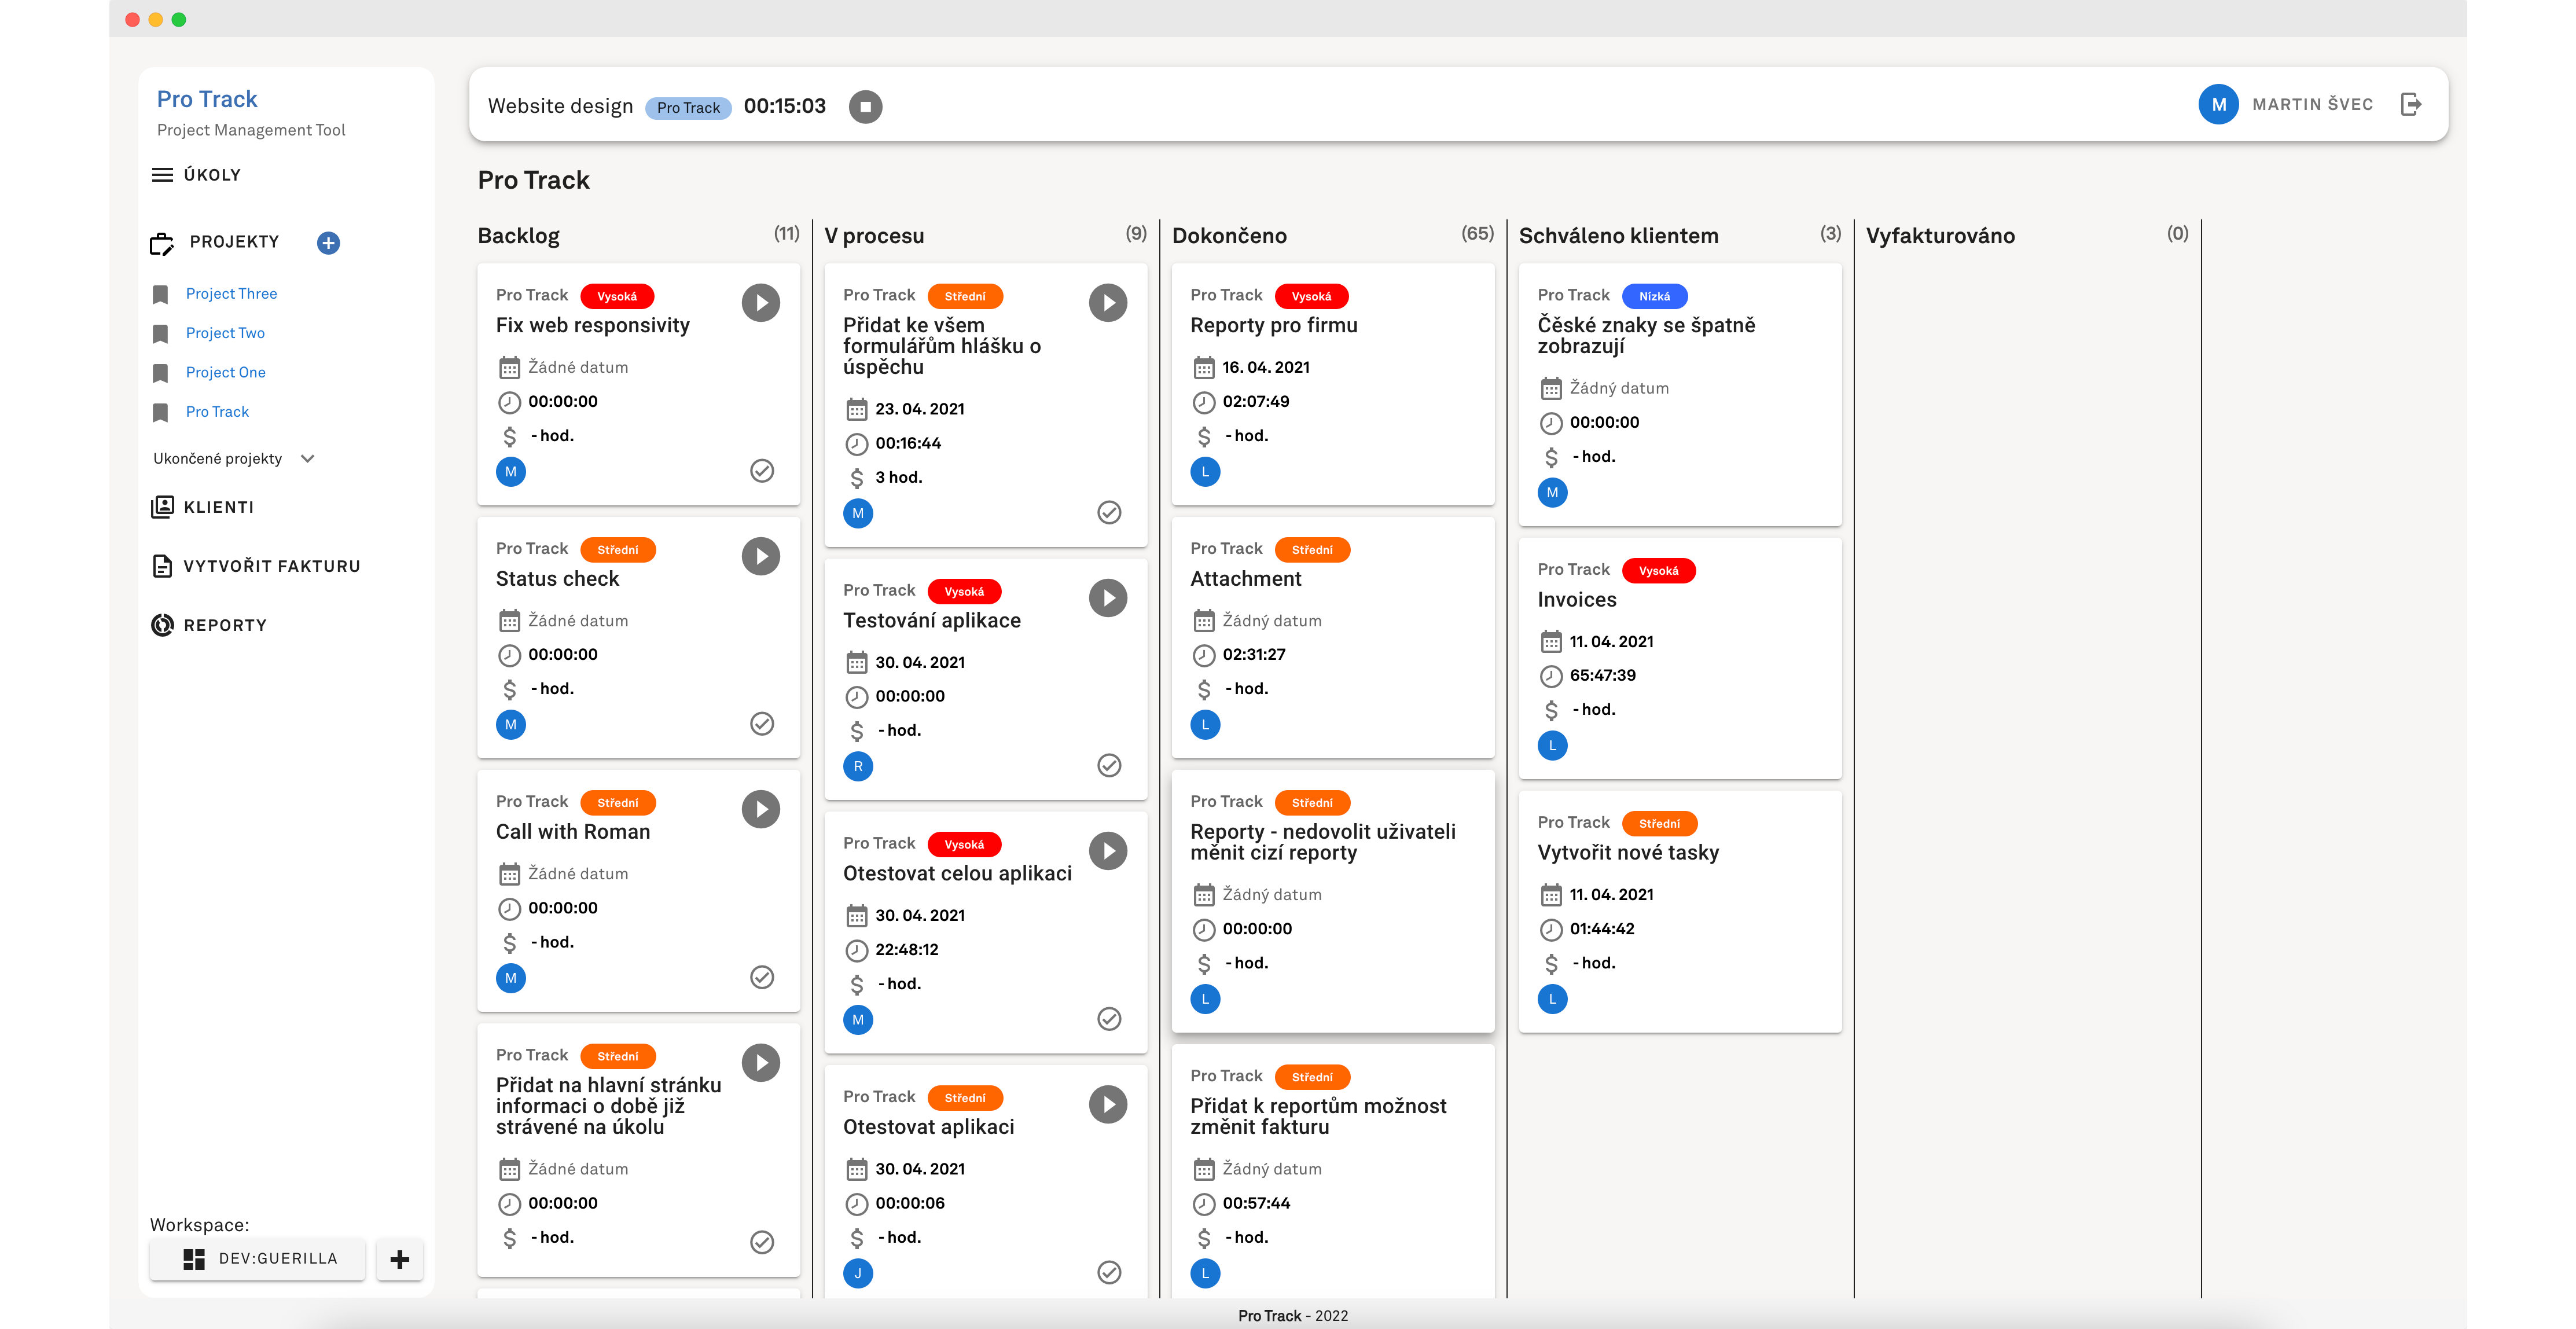Mark Status check task as complete
Viewport: 2576px width, 1329px height.
point(761,724)
